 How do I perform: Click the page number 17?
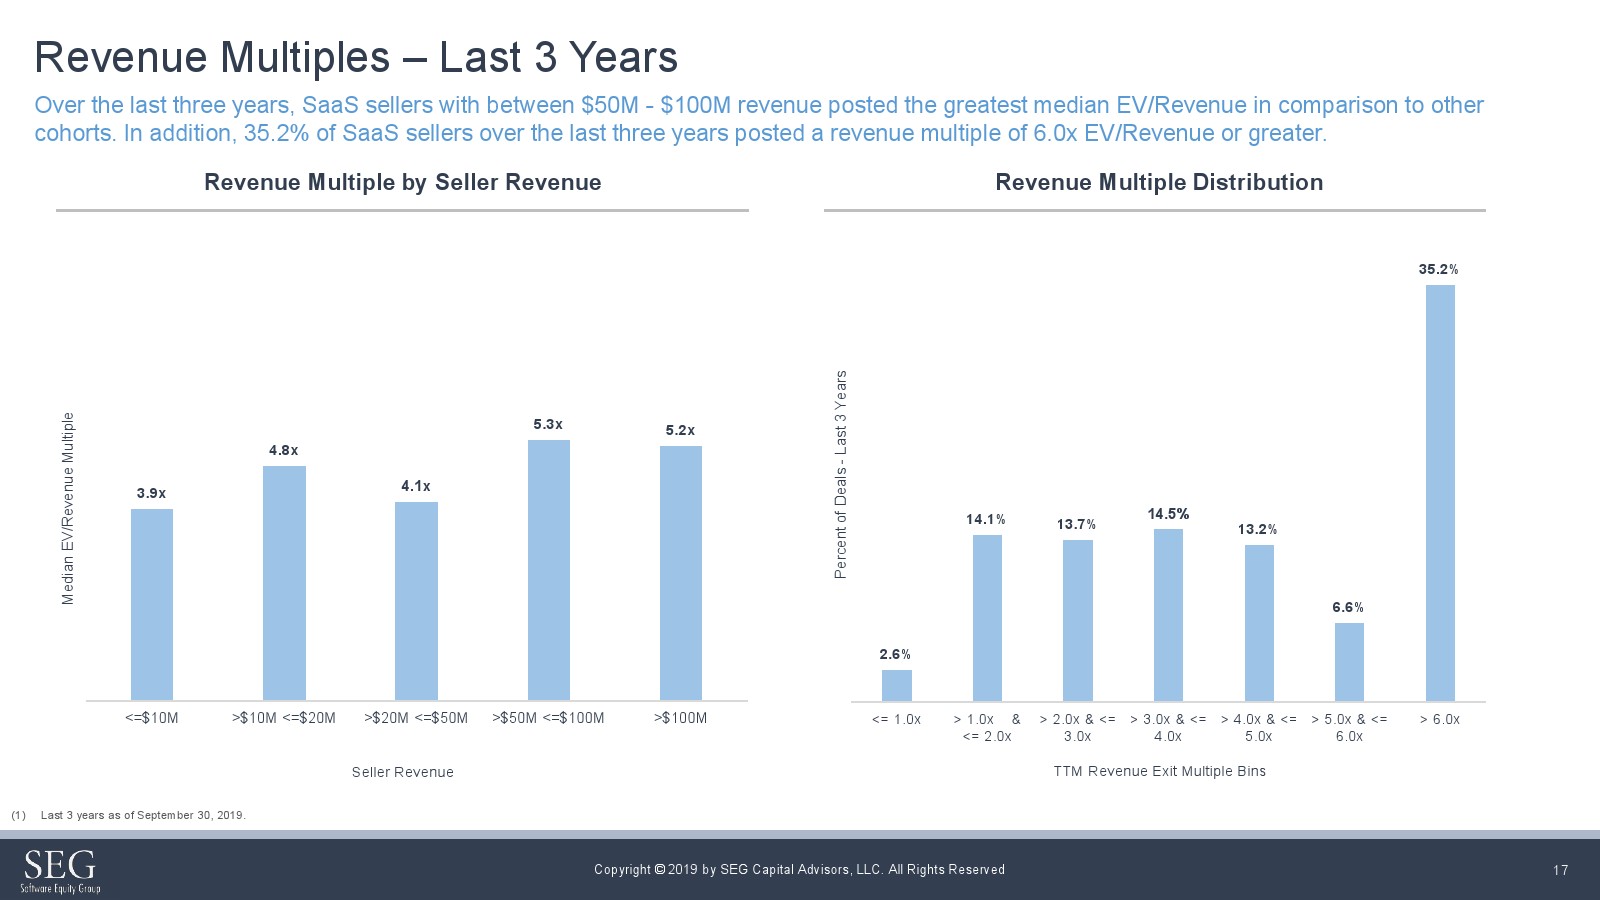coord(1560,870)
